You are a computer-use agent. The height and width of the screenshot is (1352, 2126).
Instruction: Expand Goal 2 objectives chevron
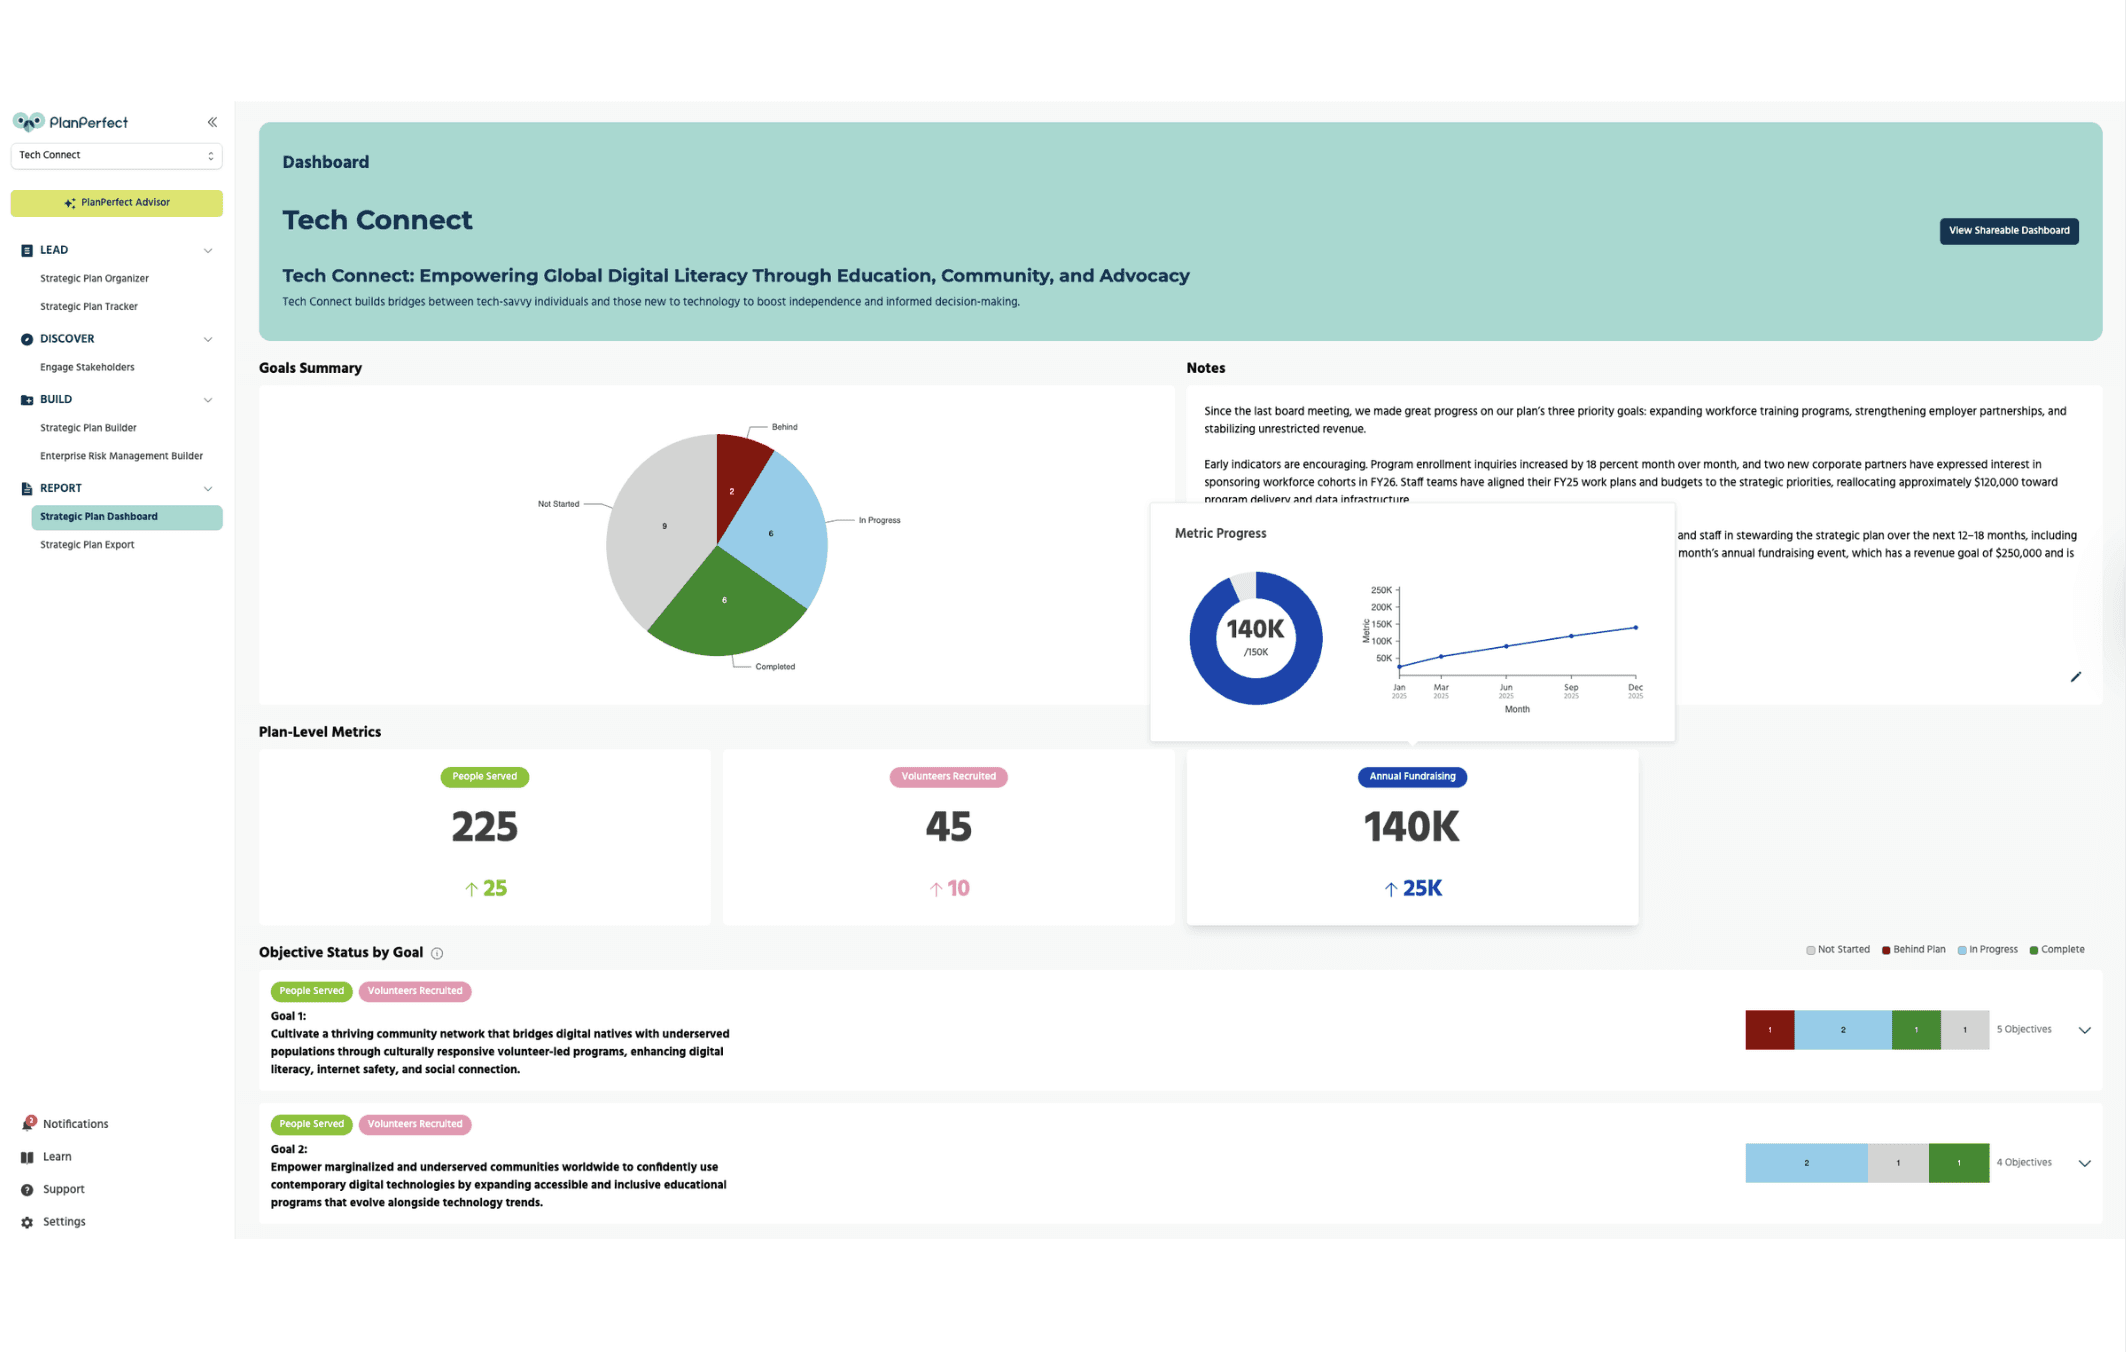pos(2084,1163)
